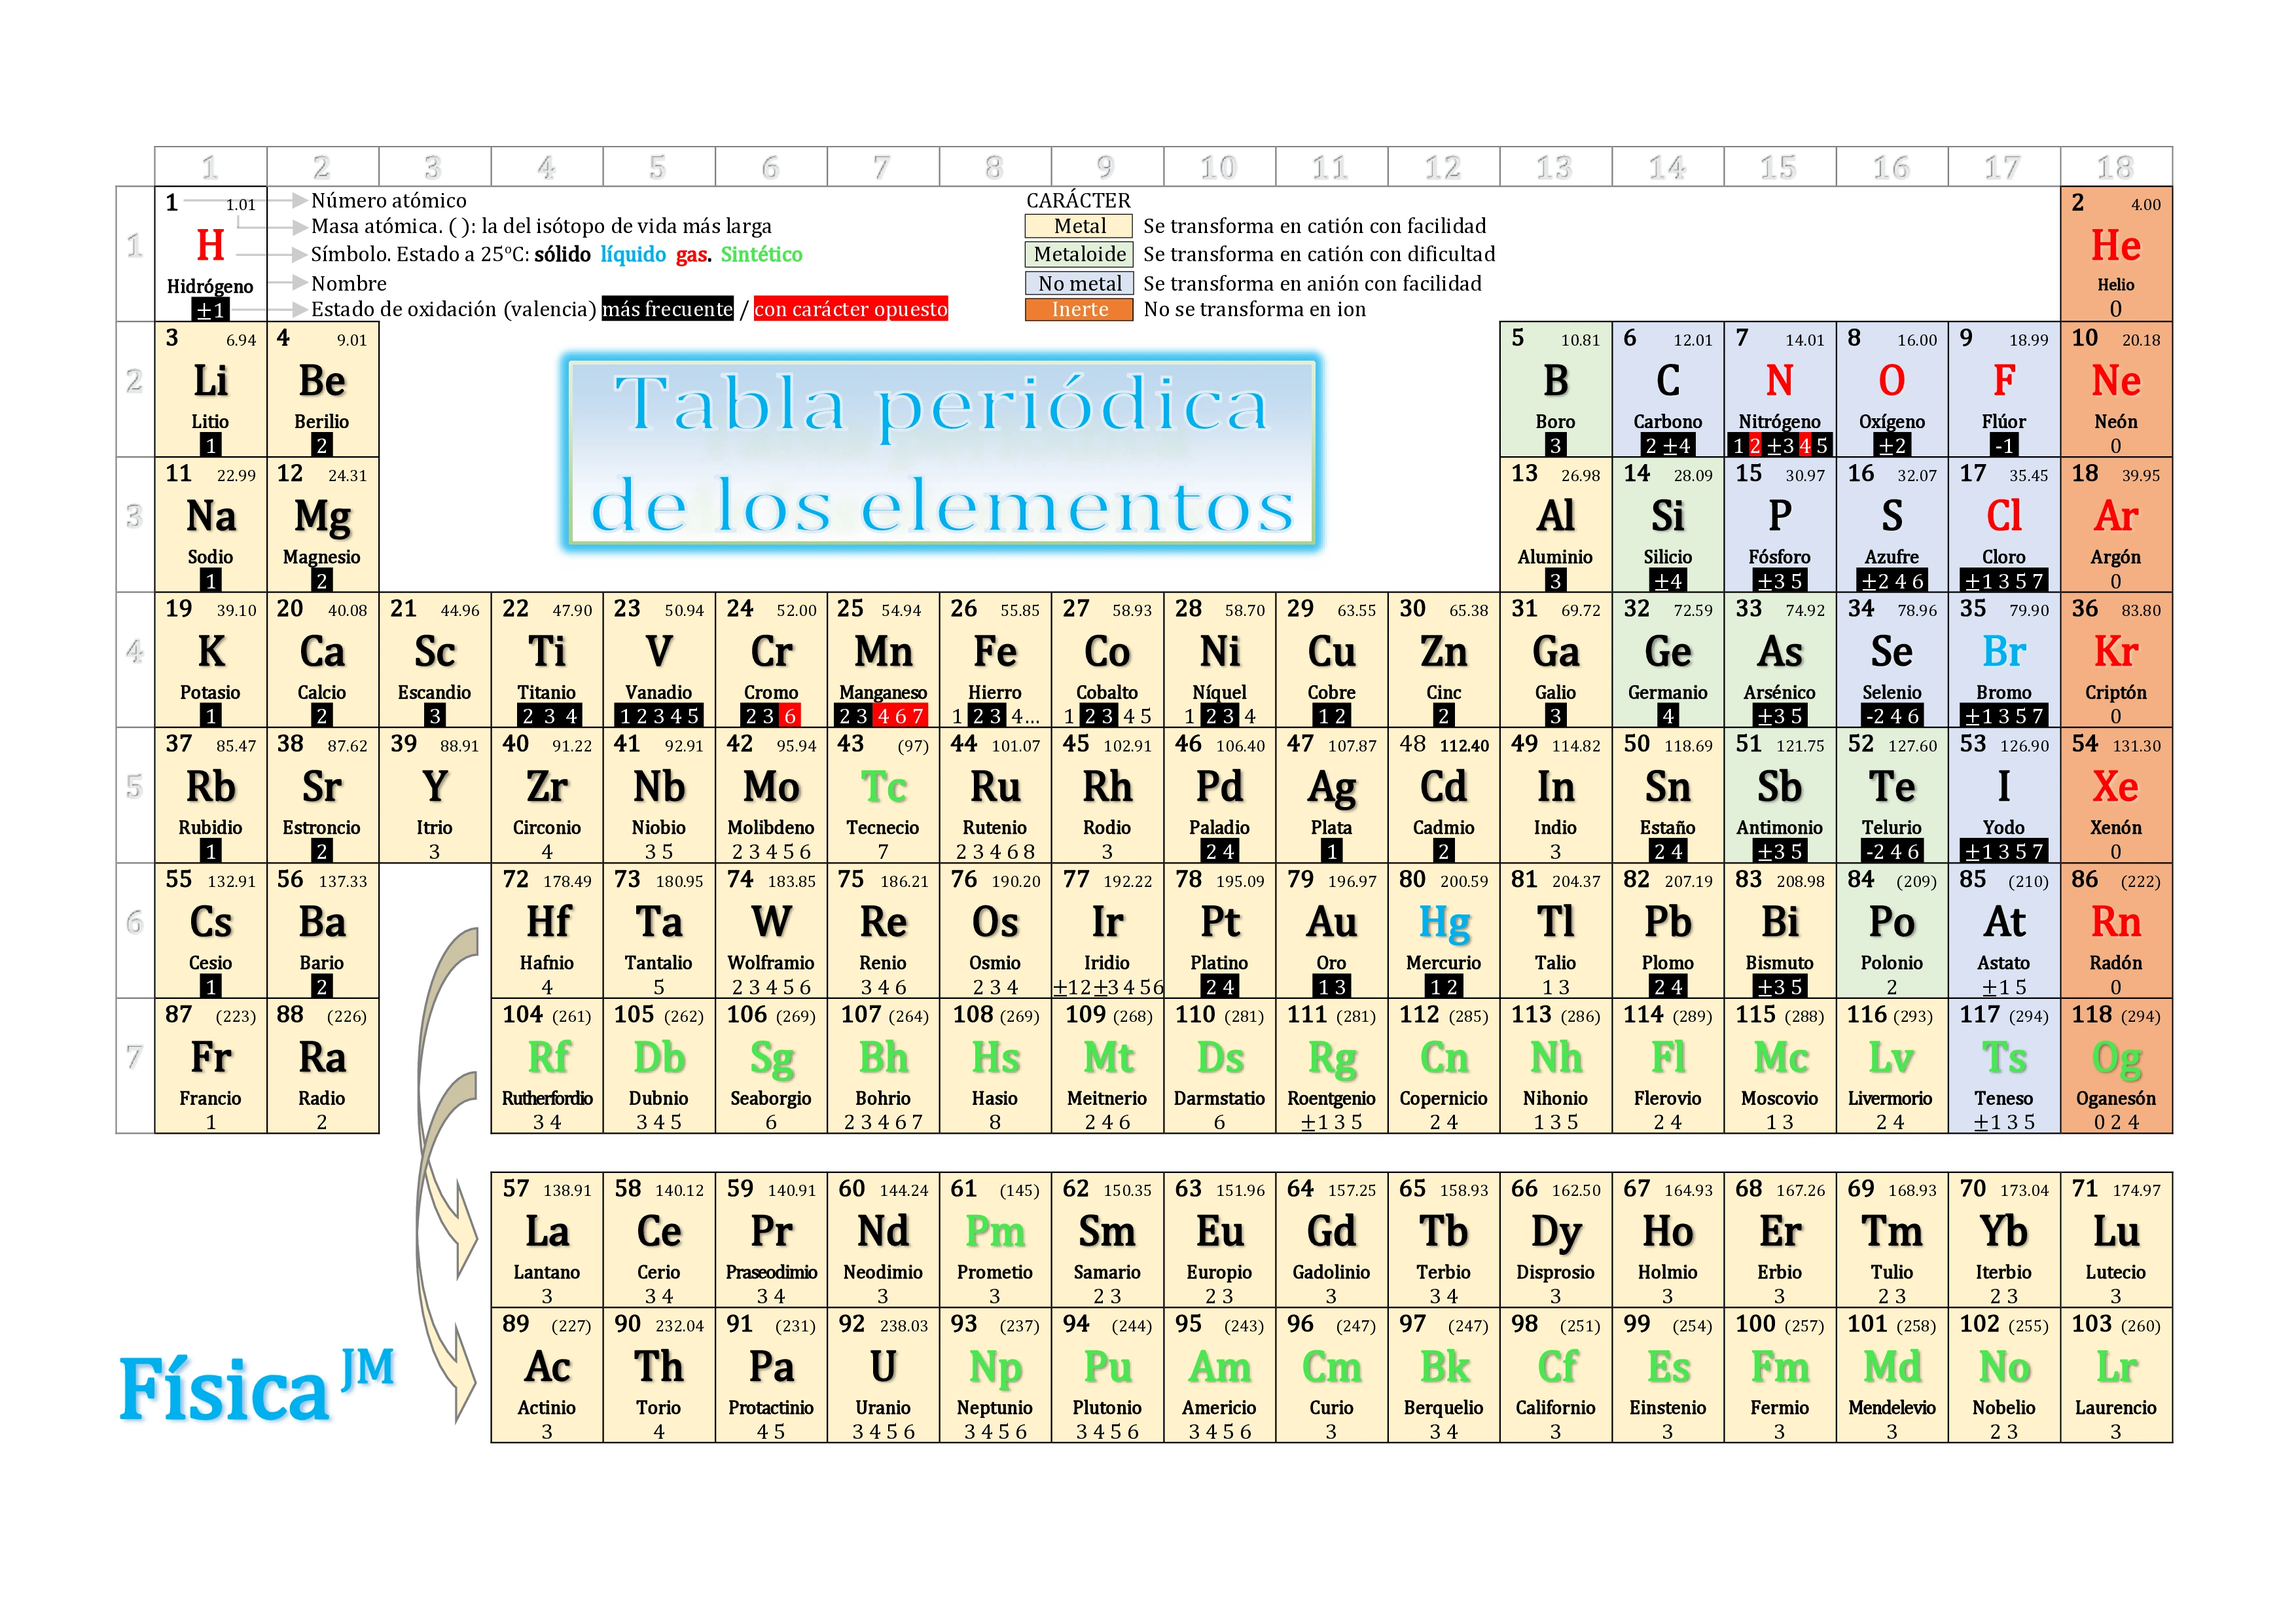
Task: Click group column header 1
Action: tap(210, 167)
